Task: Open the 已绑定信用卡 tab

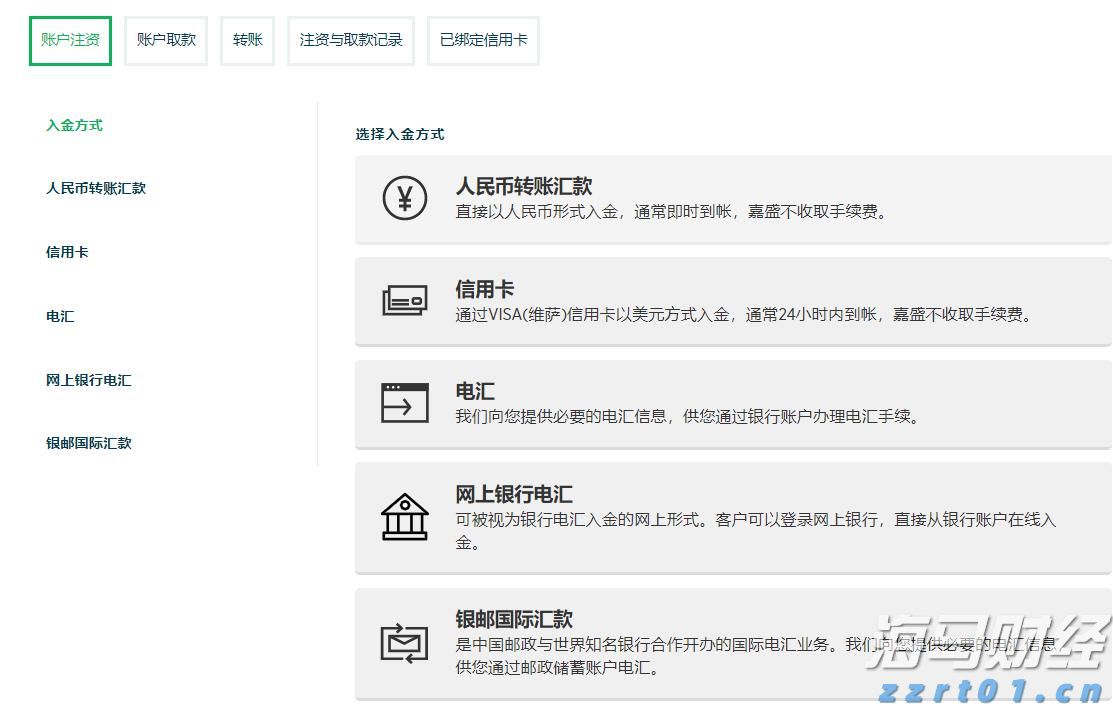Action: coord(483,40)
